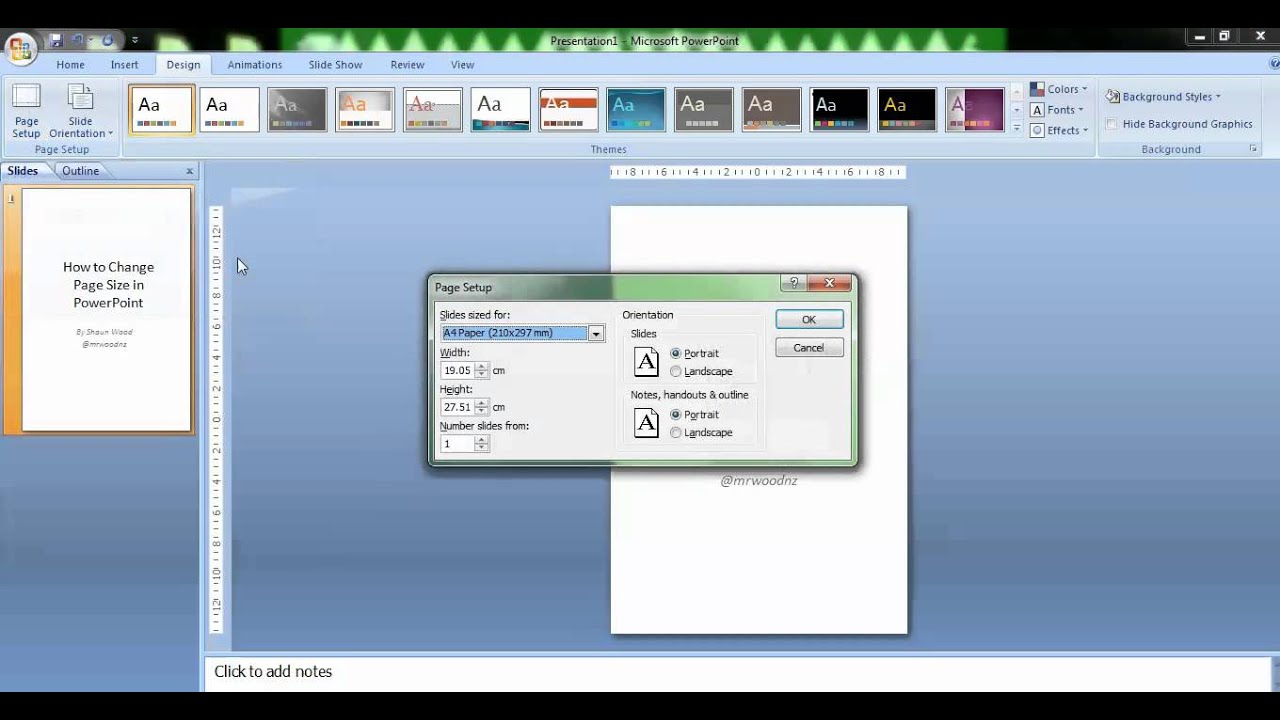The height and width of the screenshot is (720, 1280).
Task: Move up one row in the themes gallery
Action: click(x=1017, y=93)
